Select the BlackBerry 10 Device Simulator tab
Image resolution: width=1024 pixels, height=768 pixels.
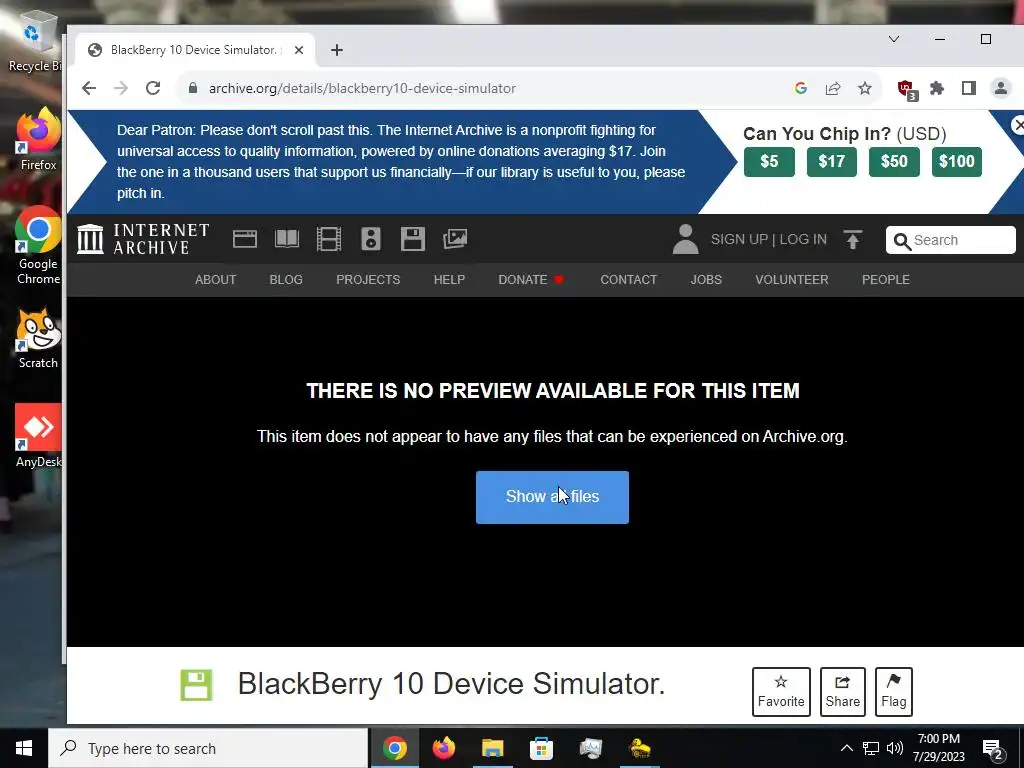point(195,50)
